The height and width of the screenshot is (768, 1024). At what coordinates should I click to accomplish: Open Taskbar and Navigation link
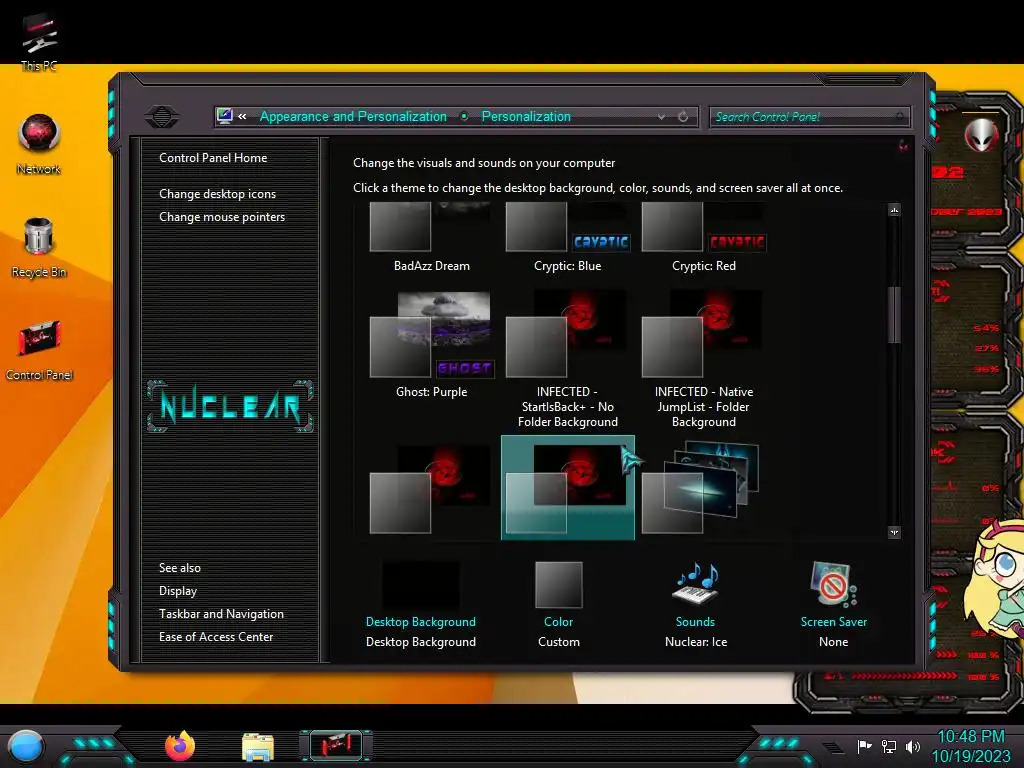click(x=221, y=614)
